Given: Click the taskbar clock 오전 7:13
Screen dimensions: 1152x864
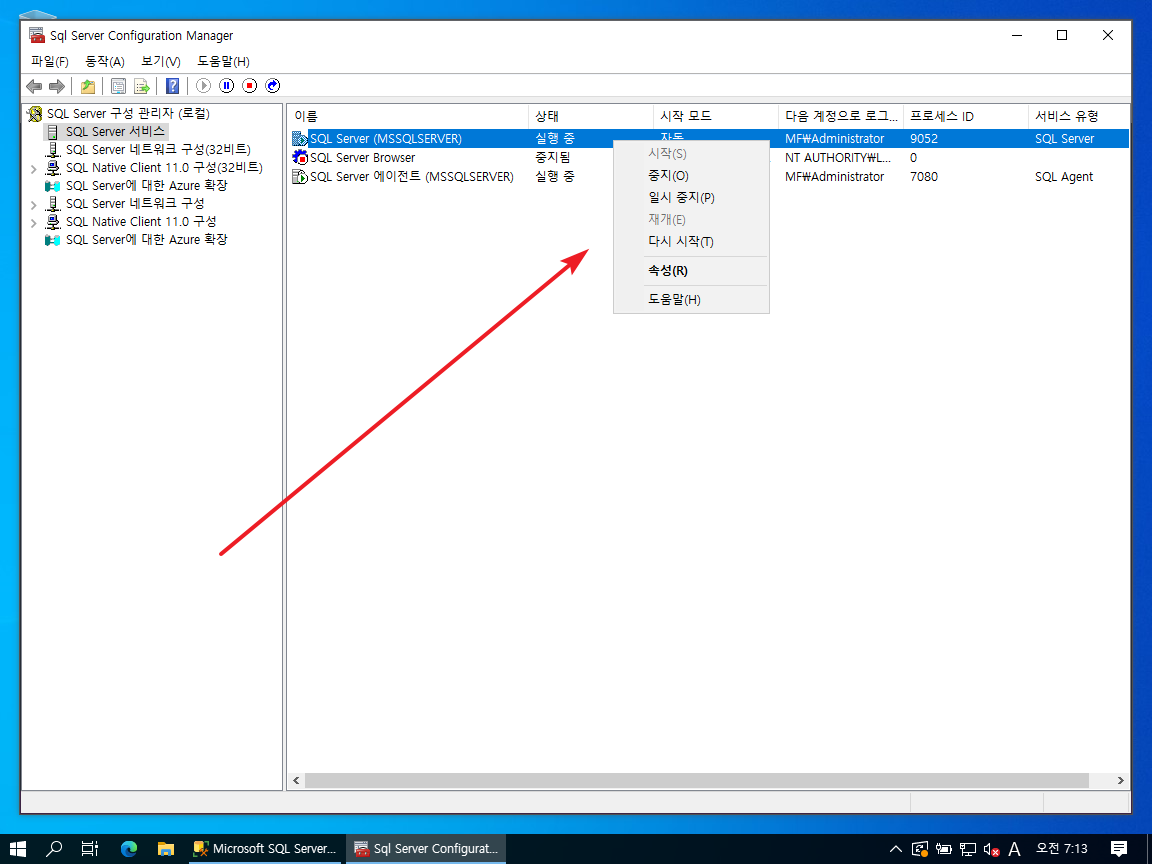Looking at the screenshot, I should point(1062,849).
